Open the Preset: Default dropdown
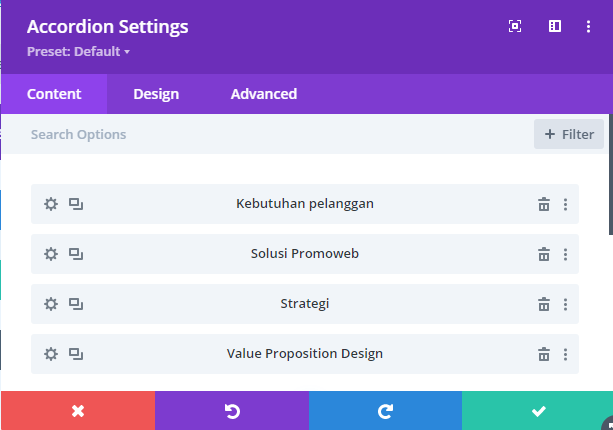This screenshot has width=613, height=430. [78, 52]
